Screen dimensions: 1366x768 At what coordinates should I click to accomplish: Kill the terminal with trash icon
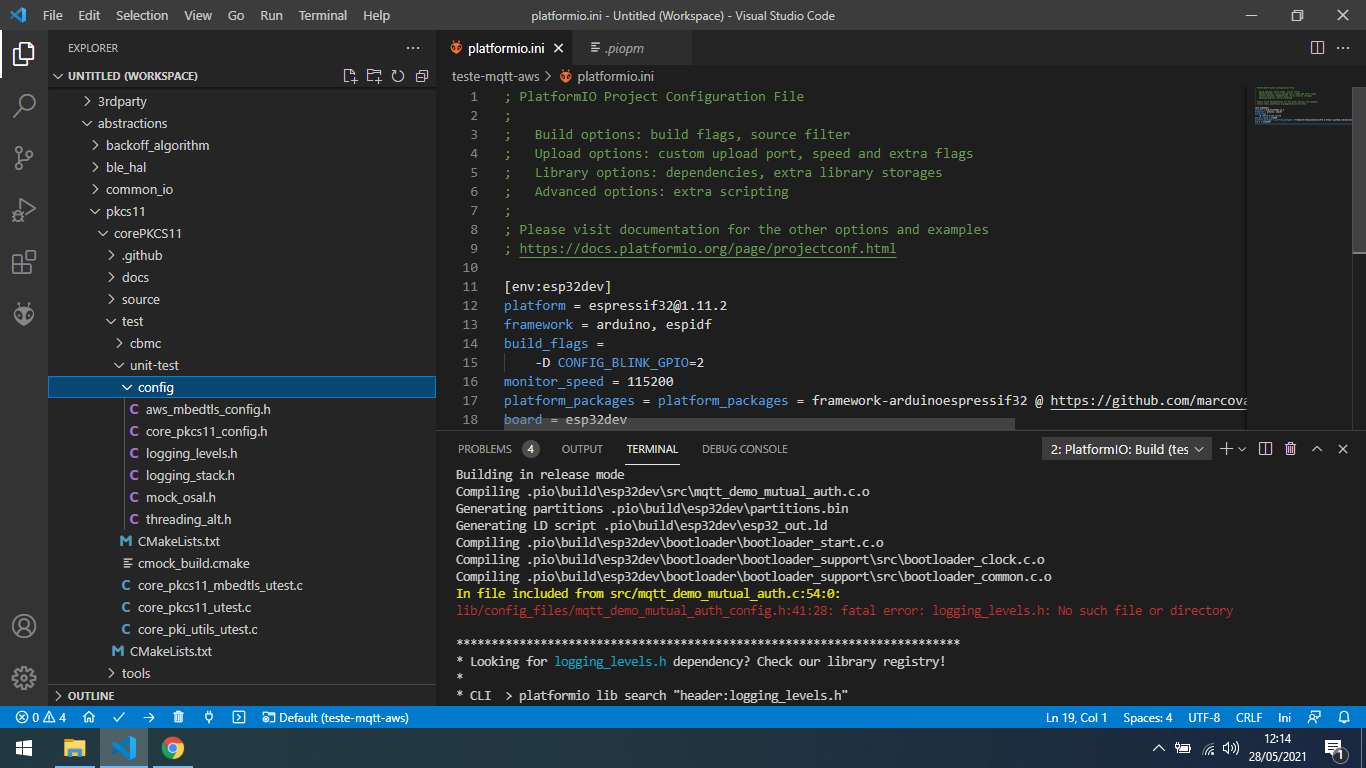1291,449
